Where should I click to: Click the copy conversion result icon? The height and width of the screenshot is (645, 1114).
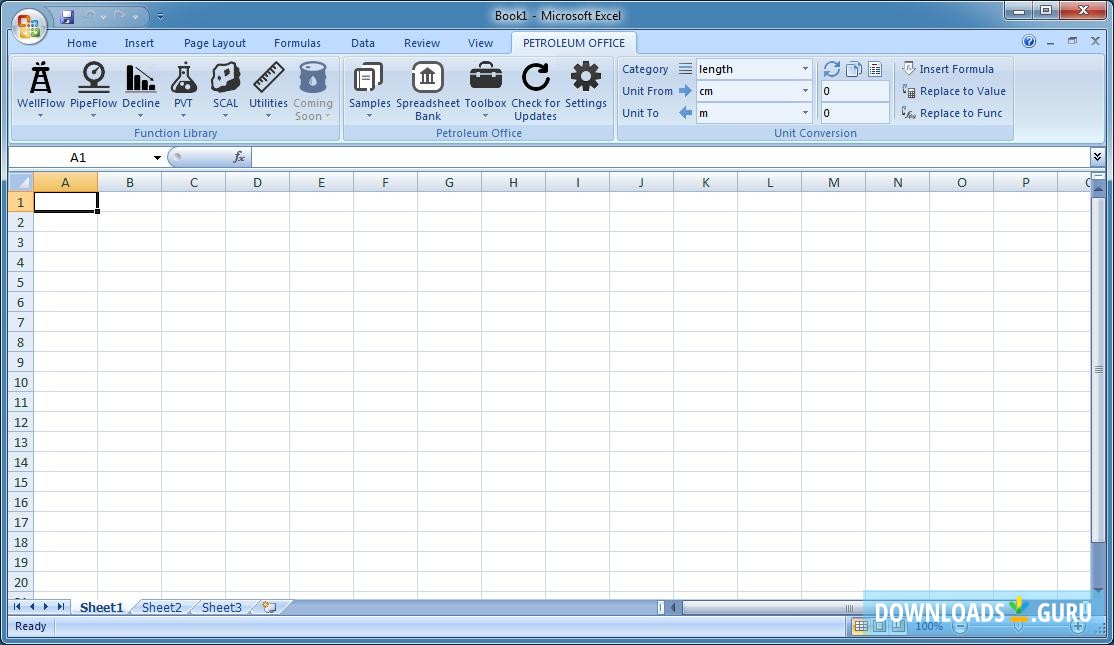pyautogui.click(x=854, y=69)
